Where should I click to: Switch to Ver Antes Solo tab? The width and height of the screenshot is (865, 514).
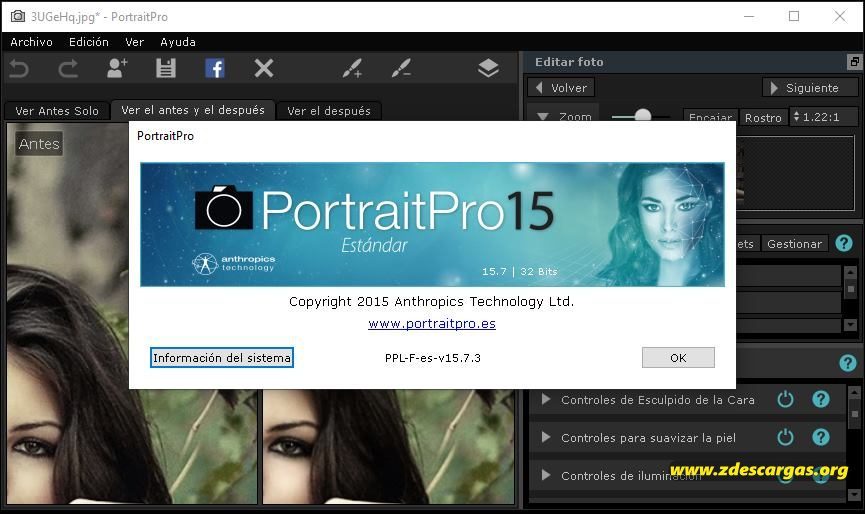coord(57,111)
